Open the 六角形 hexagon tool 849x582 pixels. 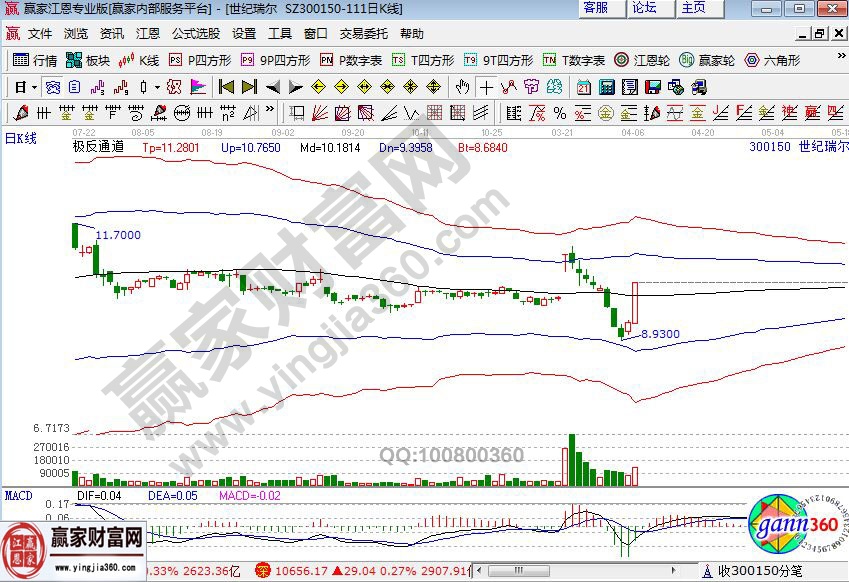774,60
